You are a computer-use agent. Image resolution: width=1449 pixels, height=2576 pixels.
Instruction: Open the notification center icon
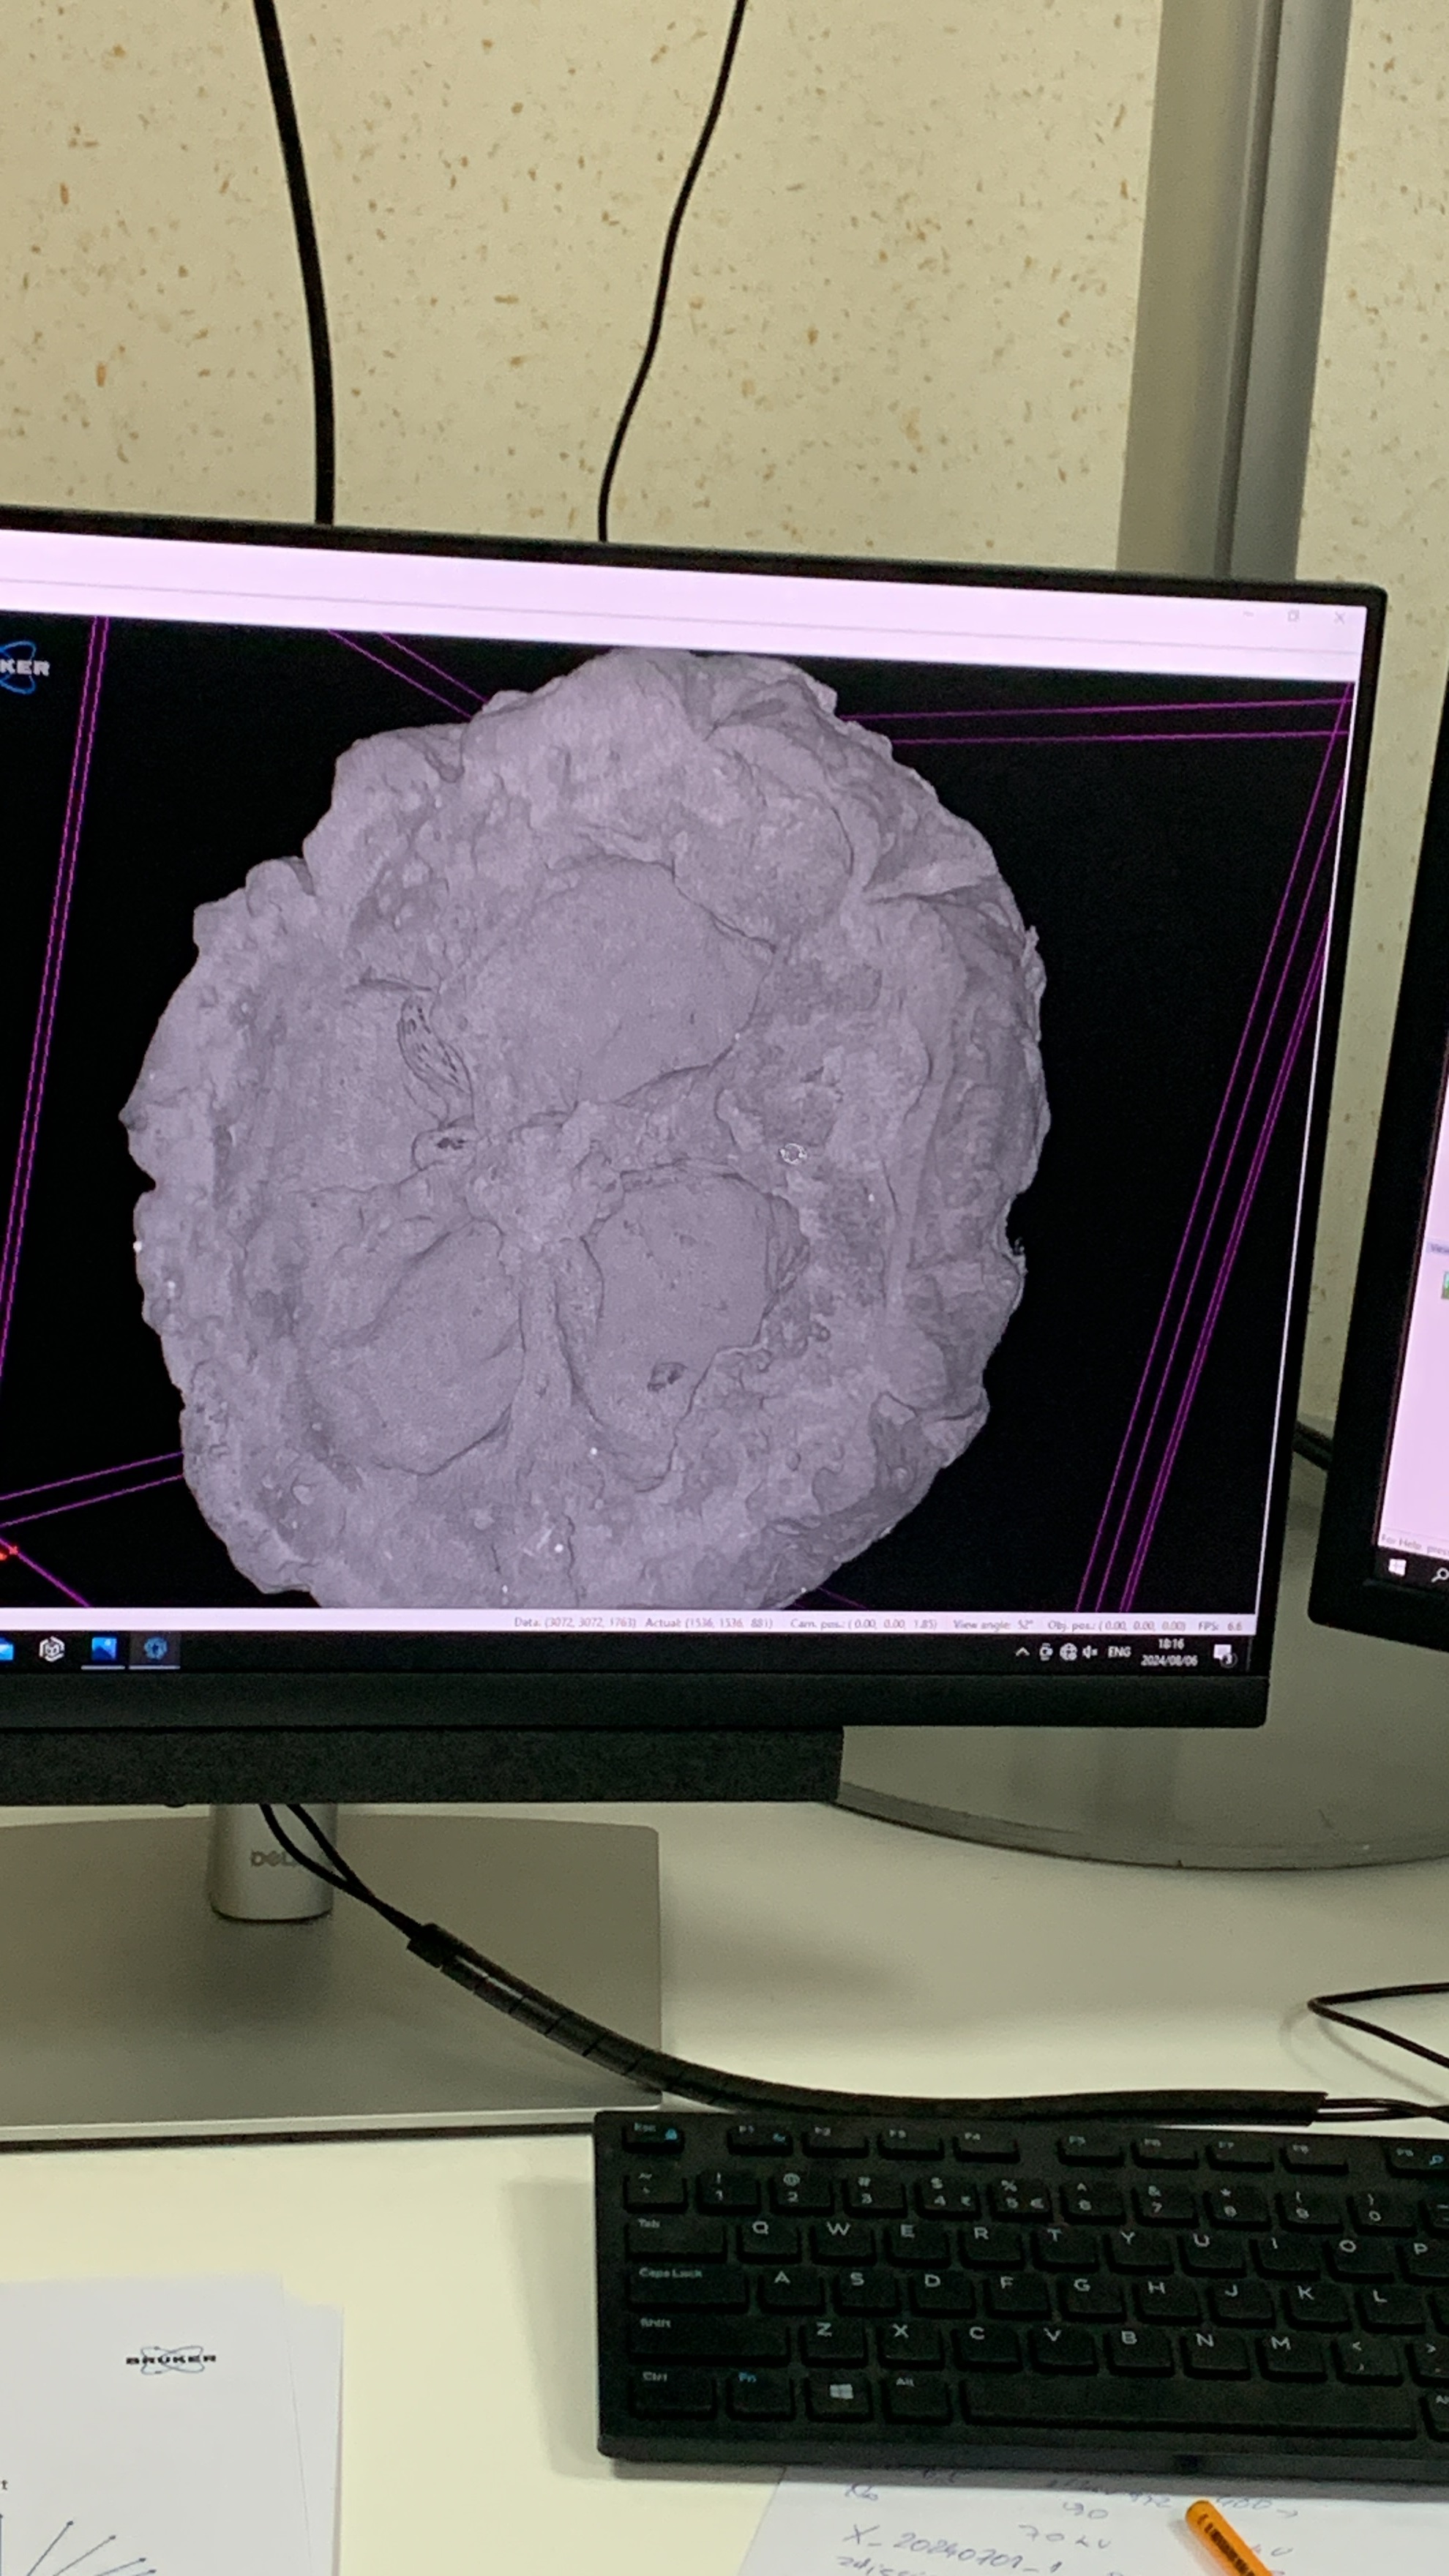point(1223,1655)
